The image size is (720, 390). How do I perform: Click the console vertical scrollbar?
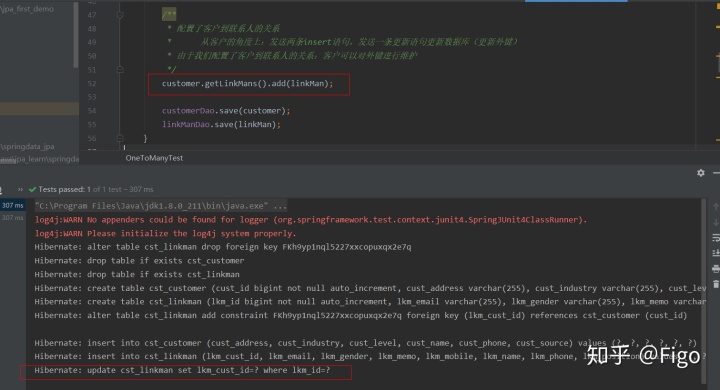[703, 291]
